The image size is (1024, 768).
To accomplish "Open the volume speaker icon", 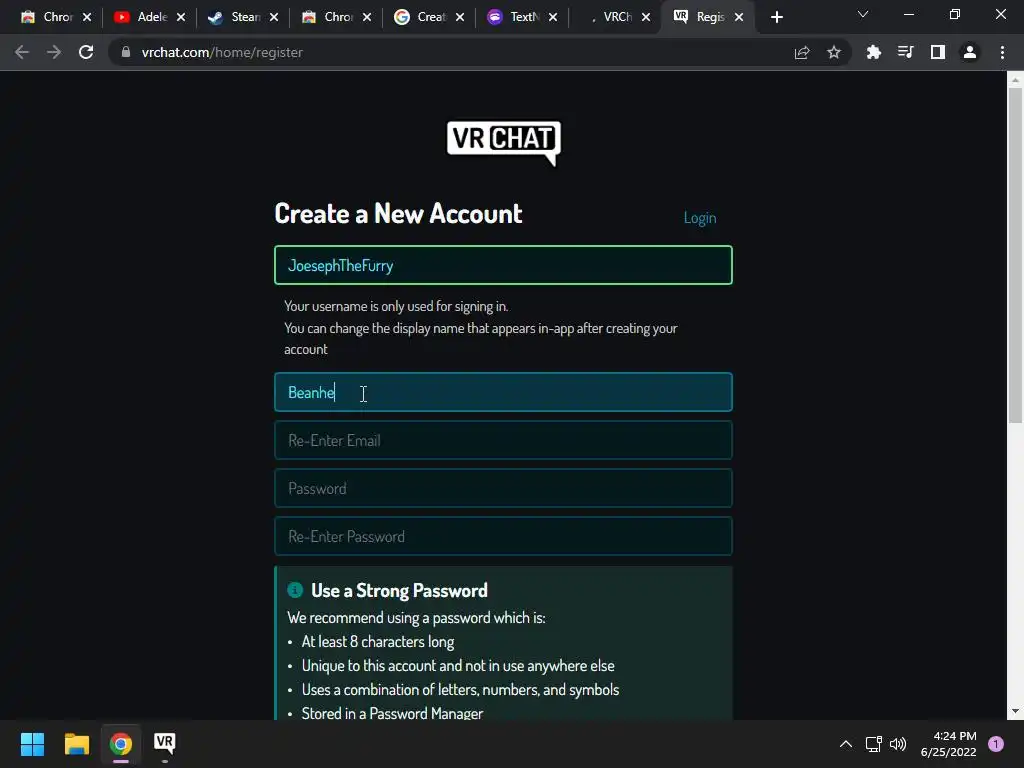I will [x=898, y=744].
